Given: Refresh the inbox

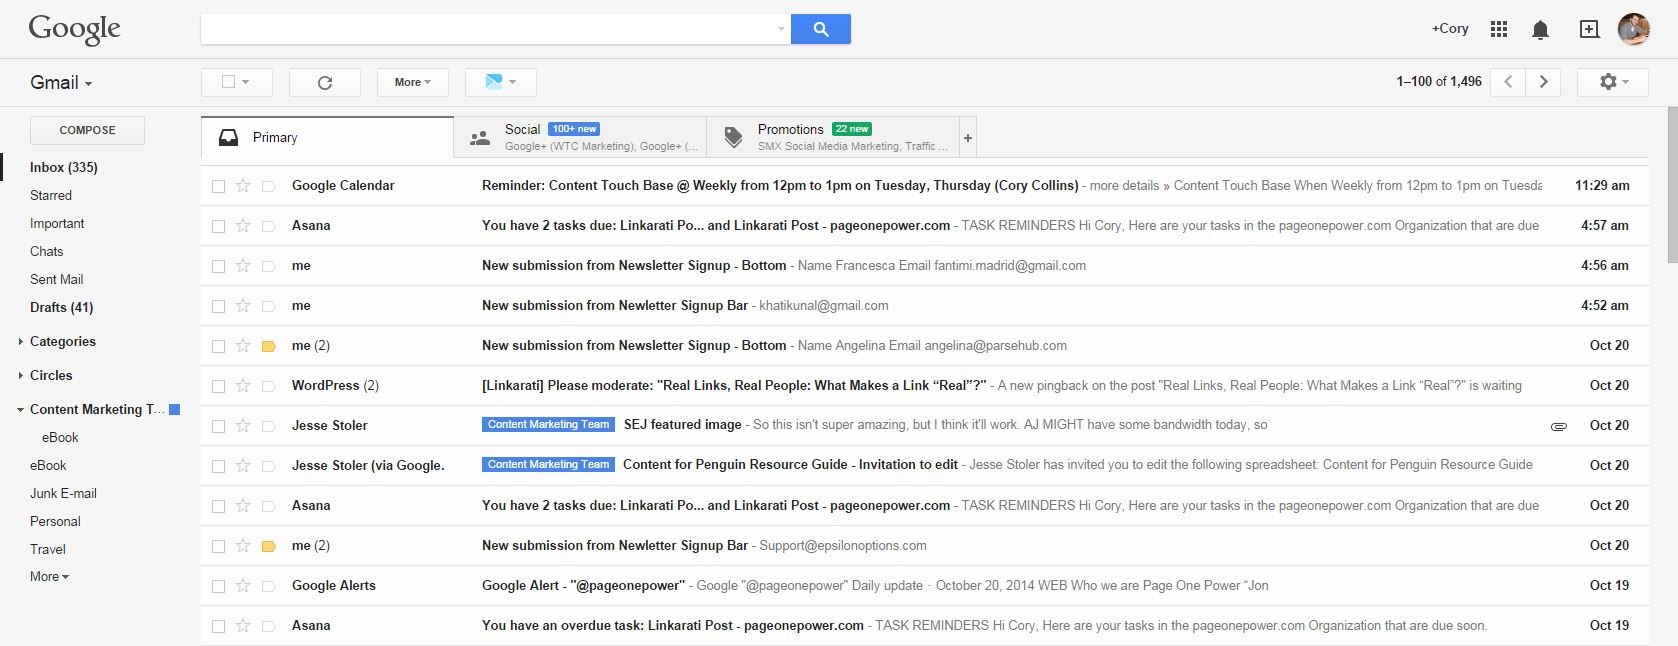Looking at the screenshot, I should pyautogui.click(x=324, y=83).
